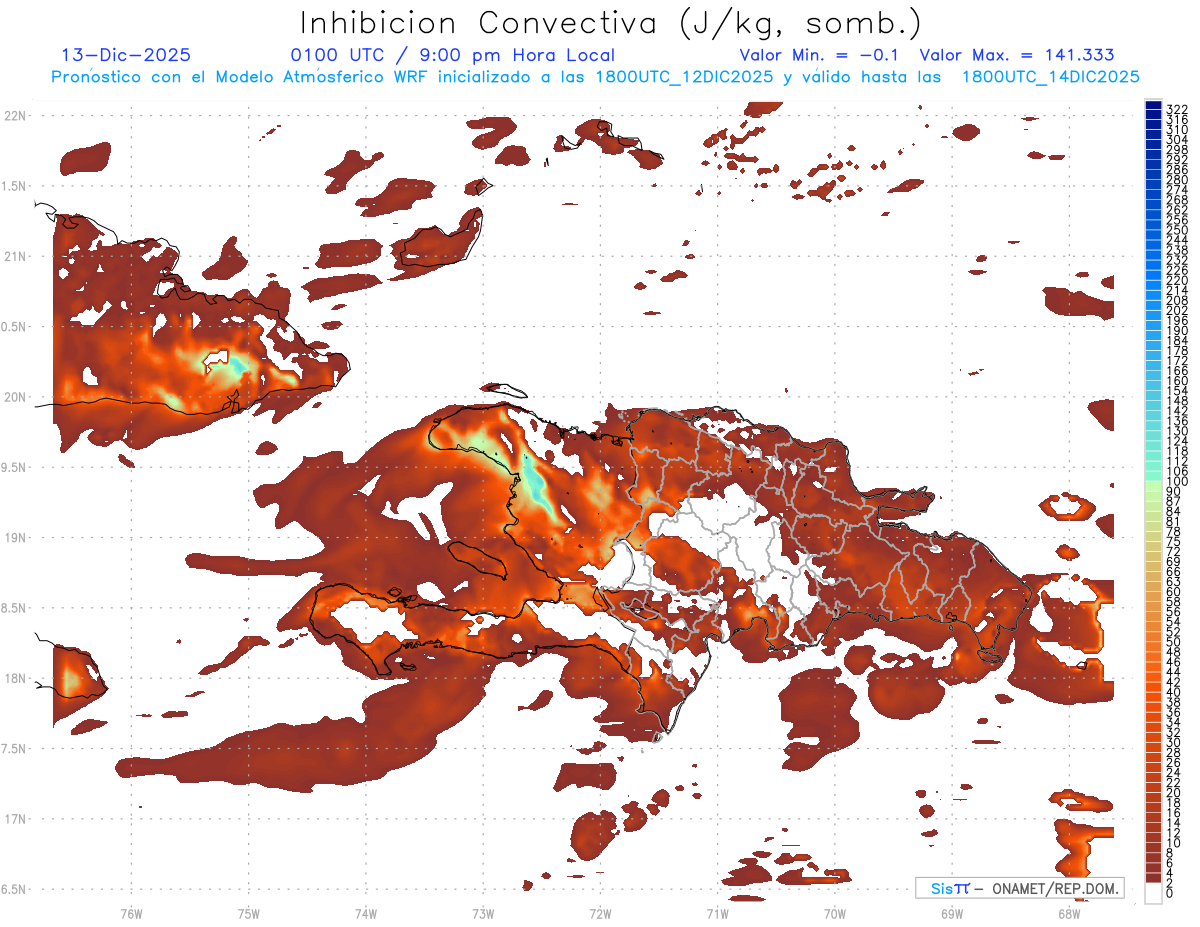Click the '8.5N' latitude tick label
This screenshot has width=1200, height=927.
pyautogui.click(x=15, y=608)
